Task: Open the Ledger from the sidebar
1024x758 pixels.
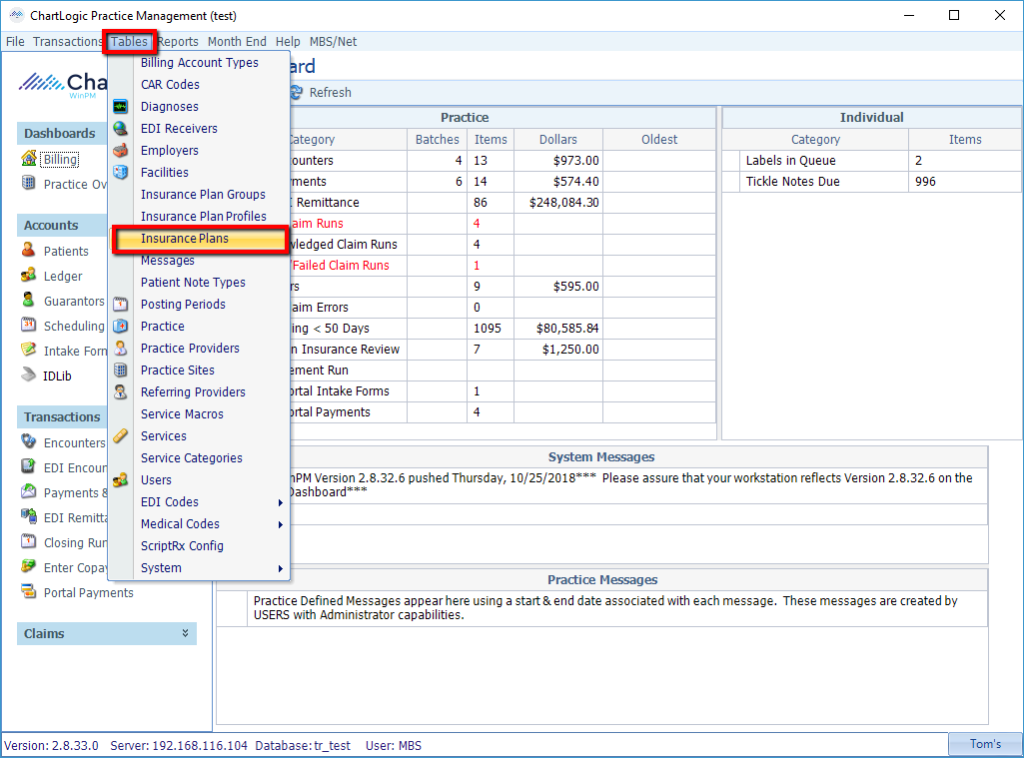Action: point(46,276)
